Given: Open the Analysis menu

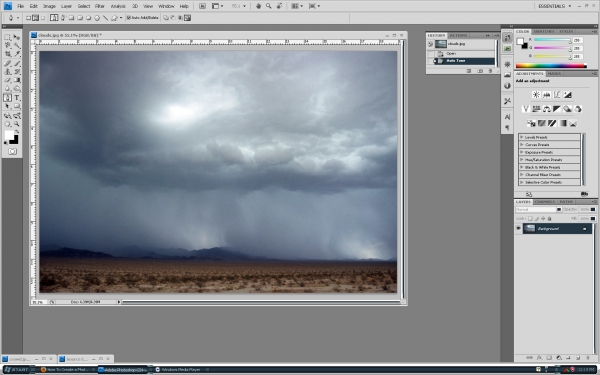Looking at the screenshot, I should [118, 6].
